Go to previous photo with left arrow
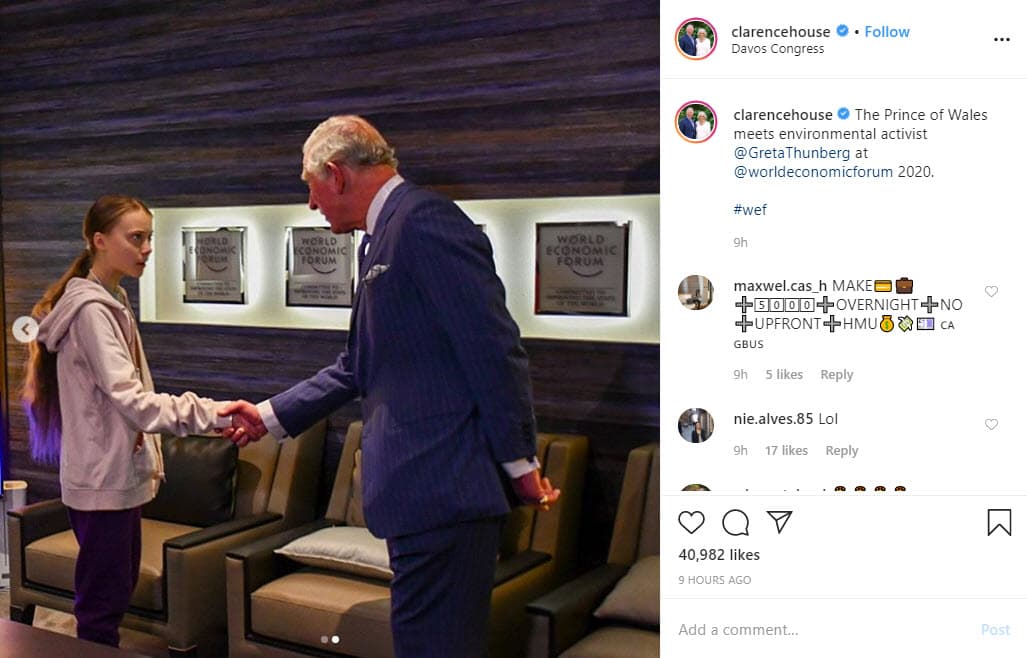Viewport: 1027px width, 658px height. click(x=26, y=329)
